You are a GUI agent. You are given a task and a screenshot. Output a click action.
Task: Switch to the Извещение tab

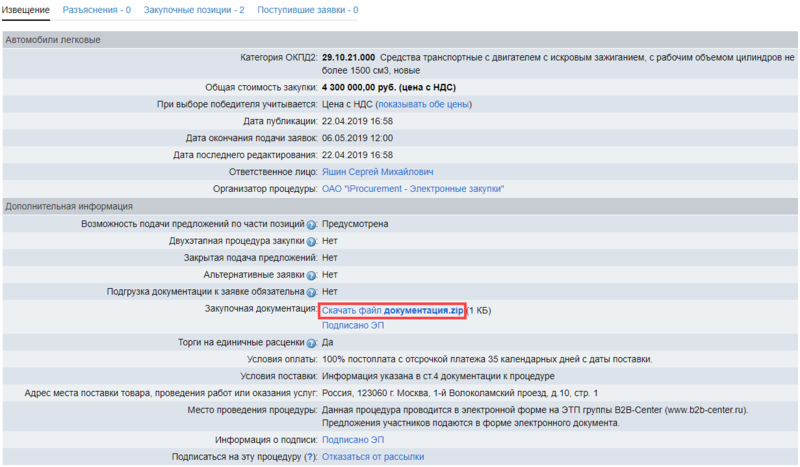coord(26,10)
